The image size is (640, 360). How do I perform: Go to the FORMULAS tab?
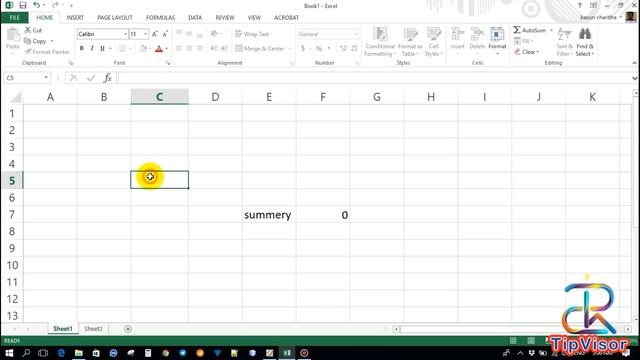click(x=160, y=18)
